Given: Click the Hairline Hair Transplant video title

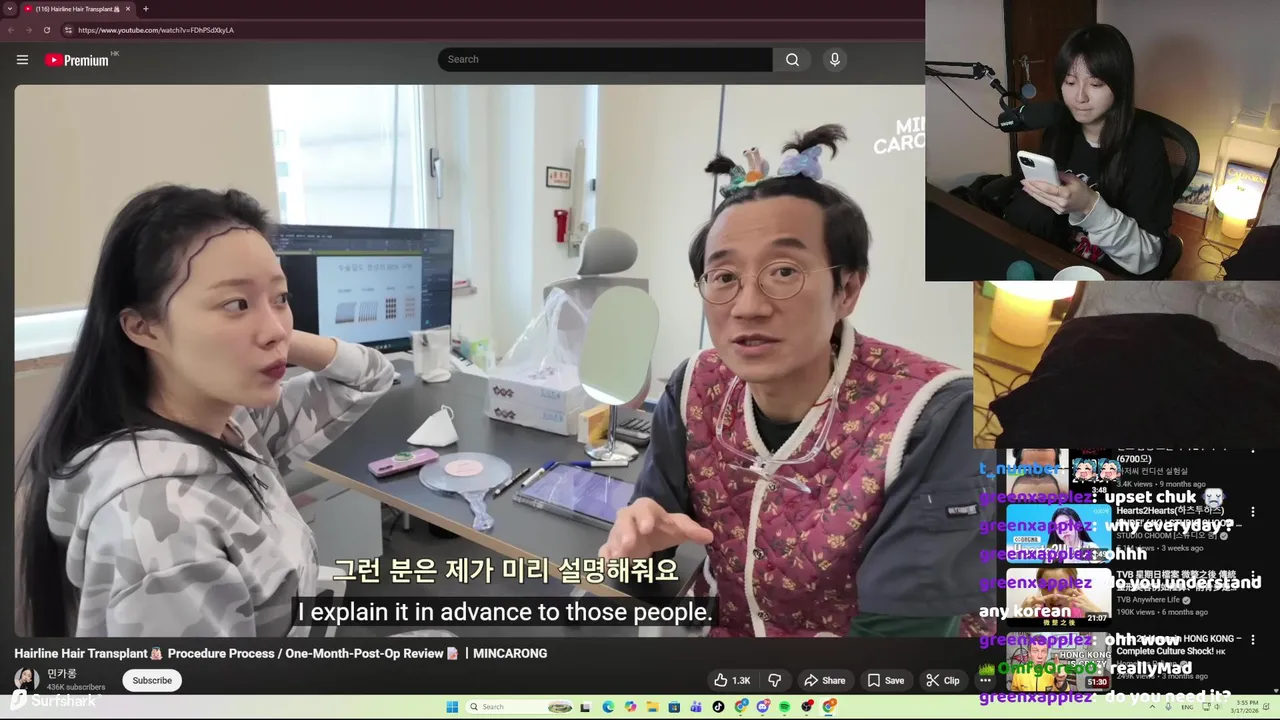Looking at the screenshot, I should (x=281, y=653).
